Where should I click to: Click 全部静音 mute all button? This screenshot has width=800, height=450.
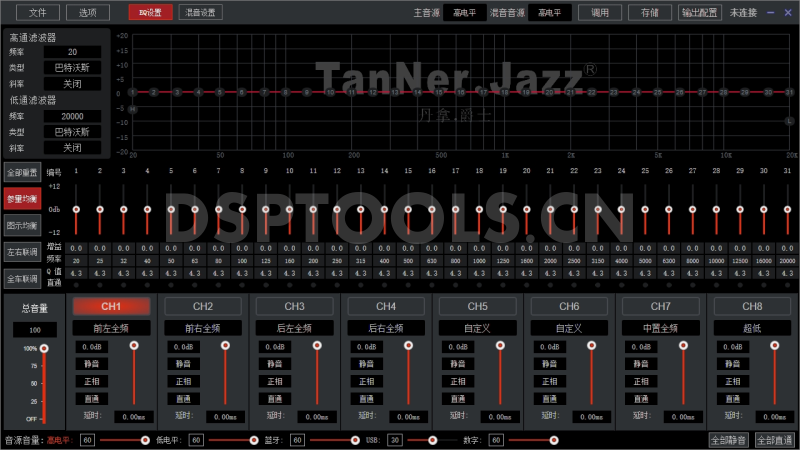point(728,440)
